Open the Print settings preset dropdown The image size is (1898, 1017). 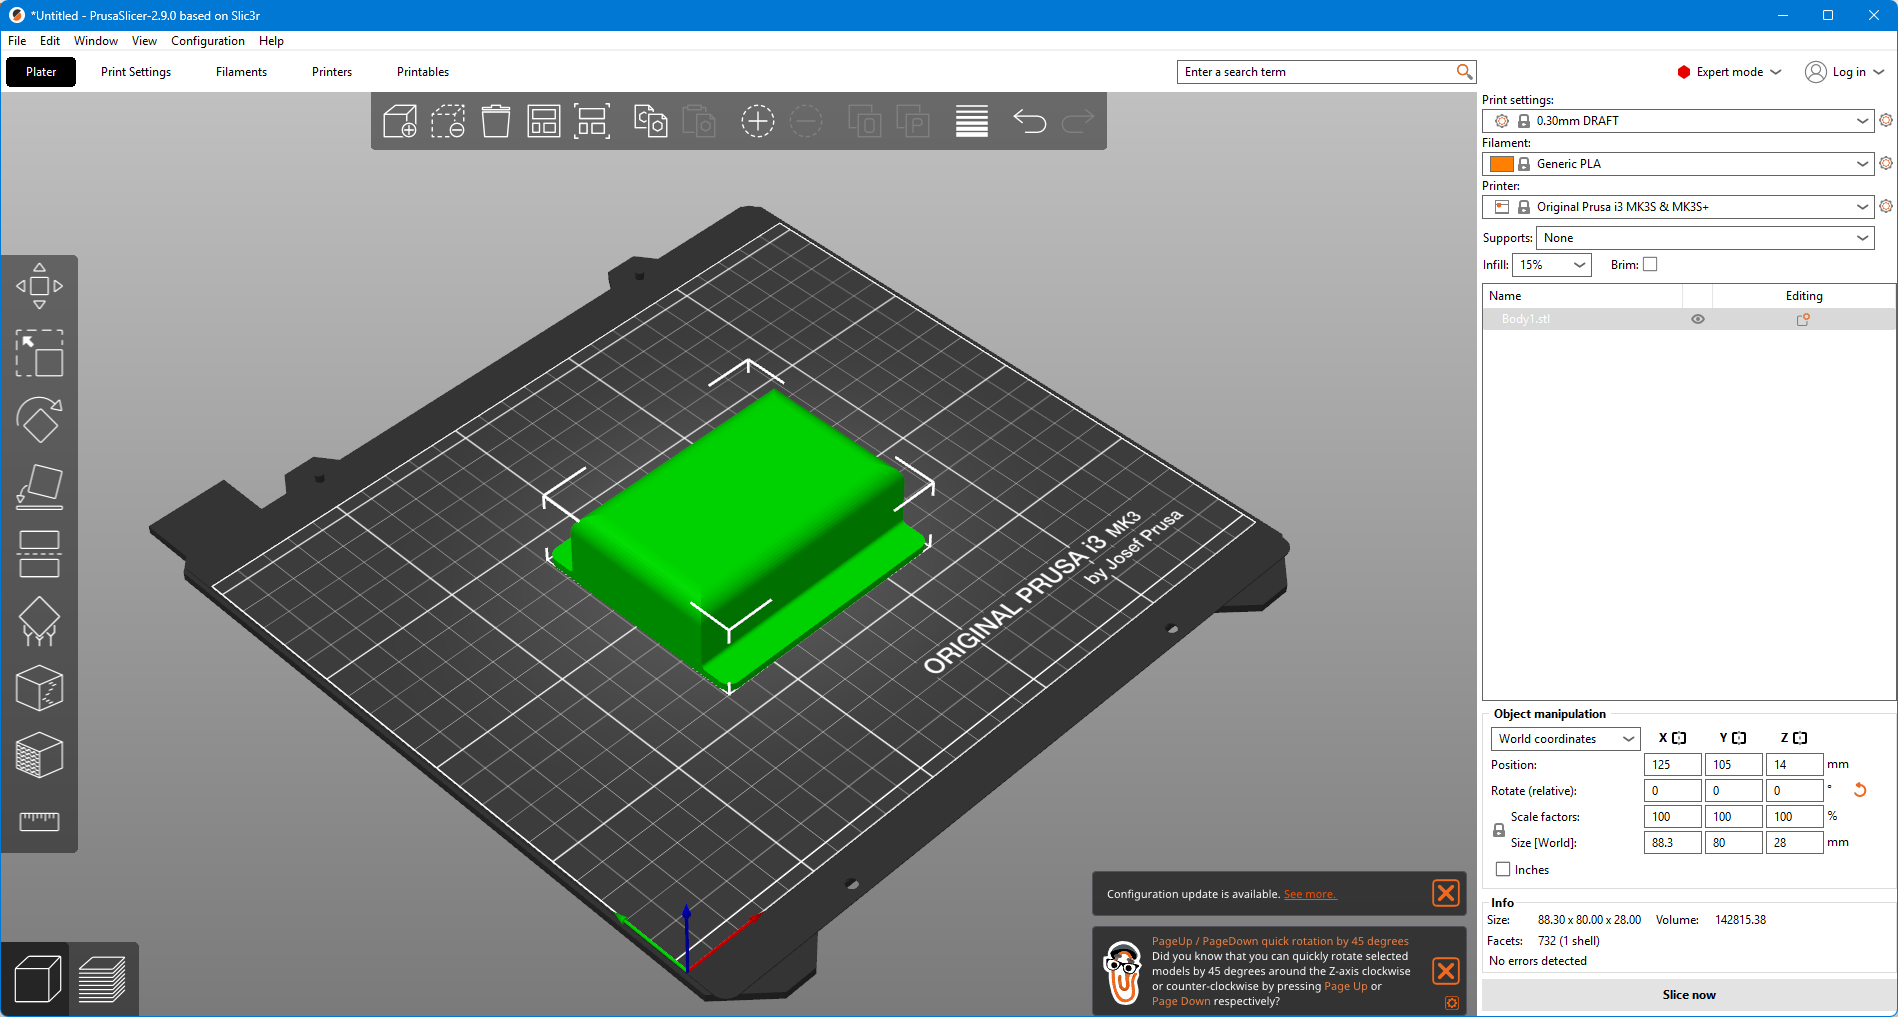pos(1678,121)
